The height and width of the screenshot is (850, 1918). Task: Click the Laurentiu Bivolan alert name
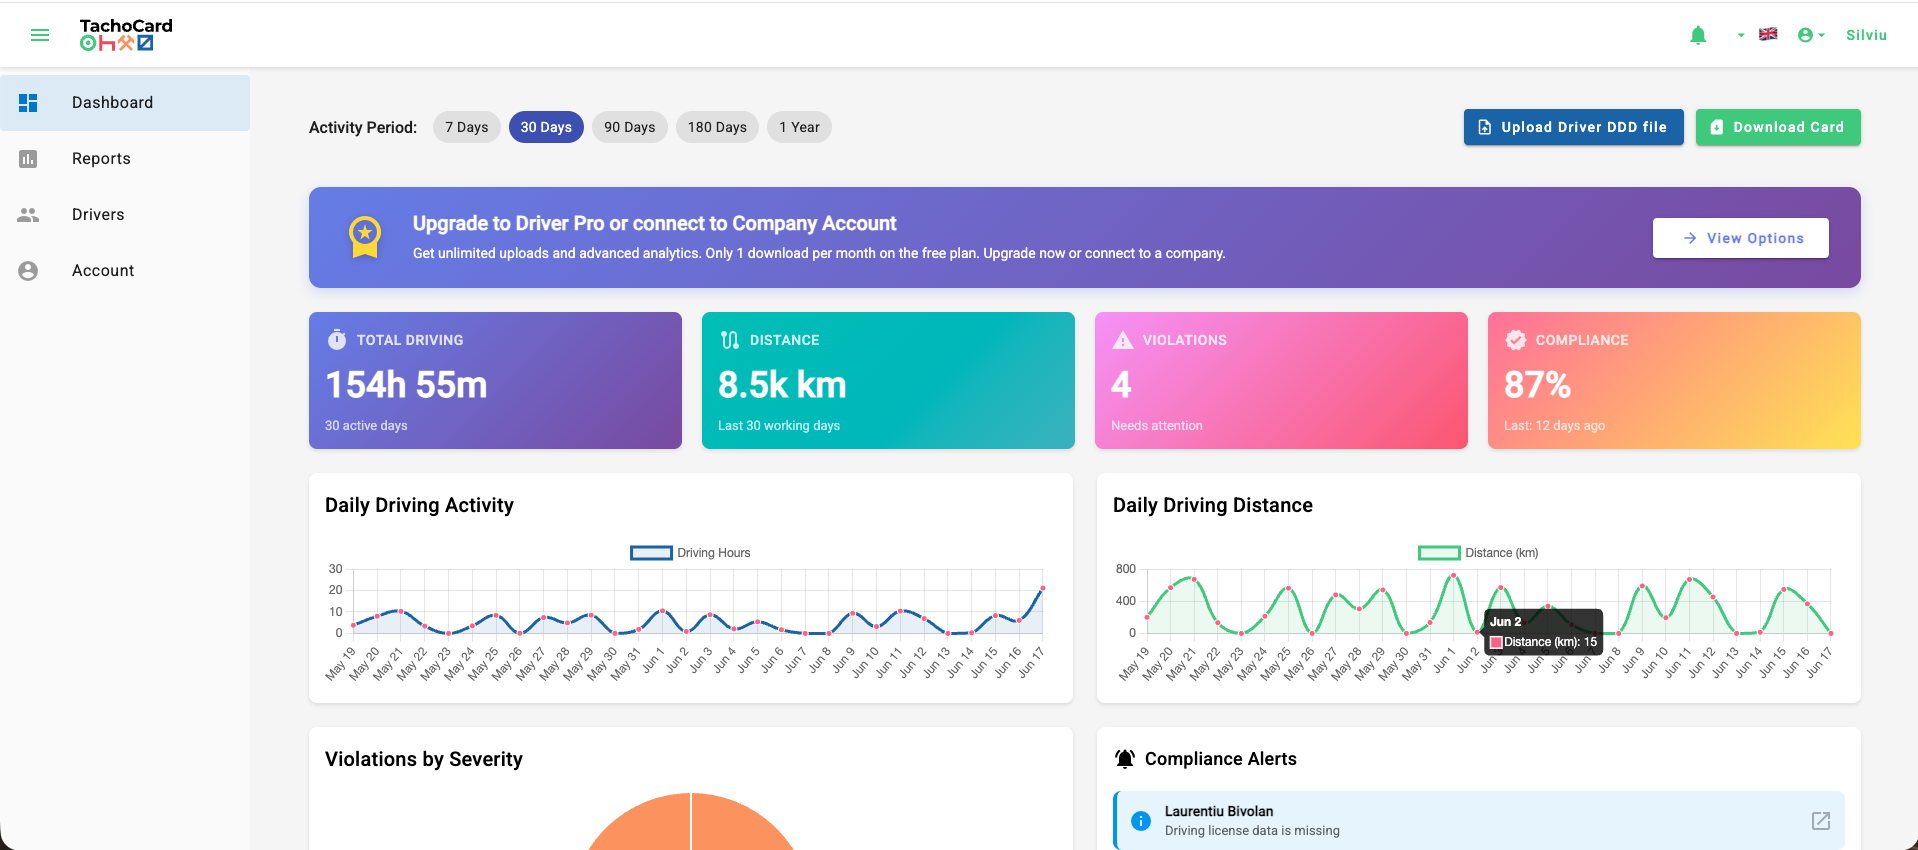coord(1219,811)
